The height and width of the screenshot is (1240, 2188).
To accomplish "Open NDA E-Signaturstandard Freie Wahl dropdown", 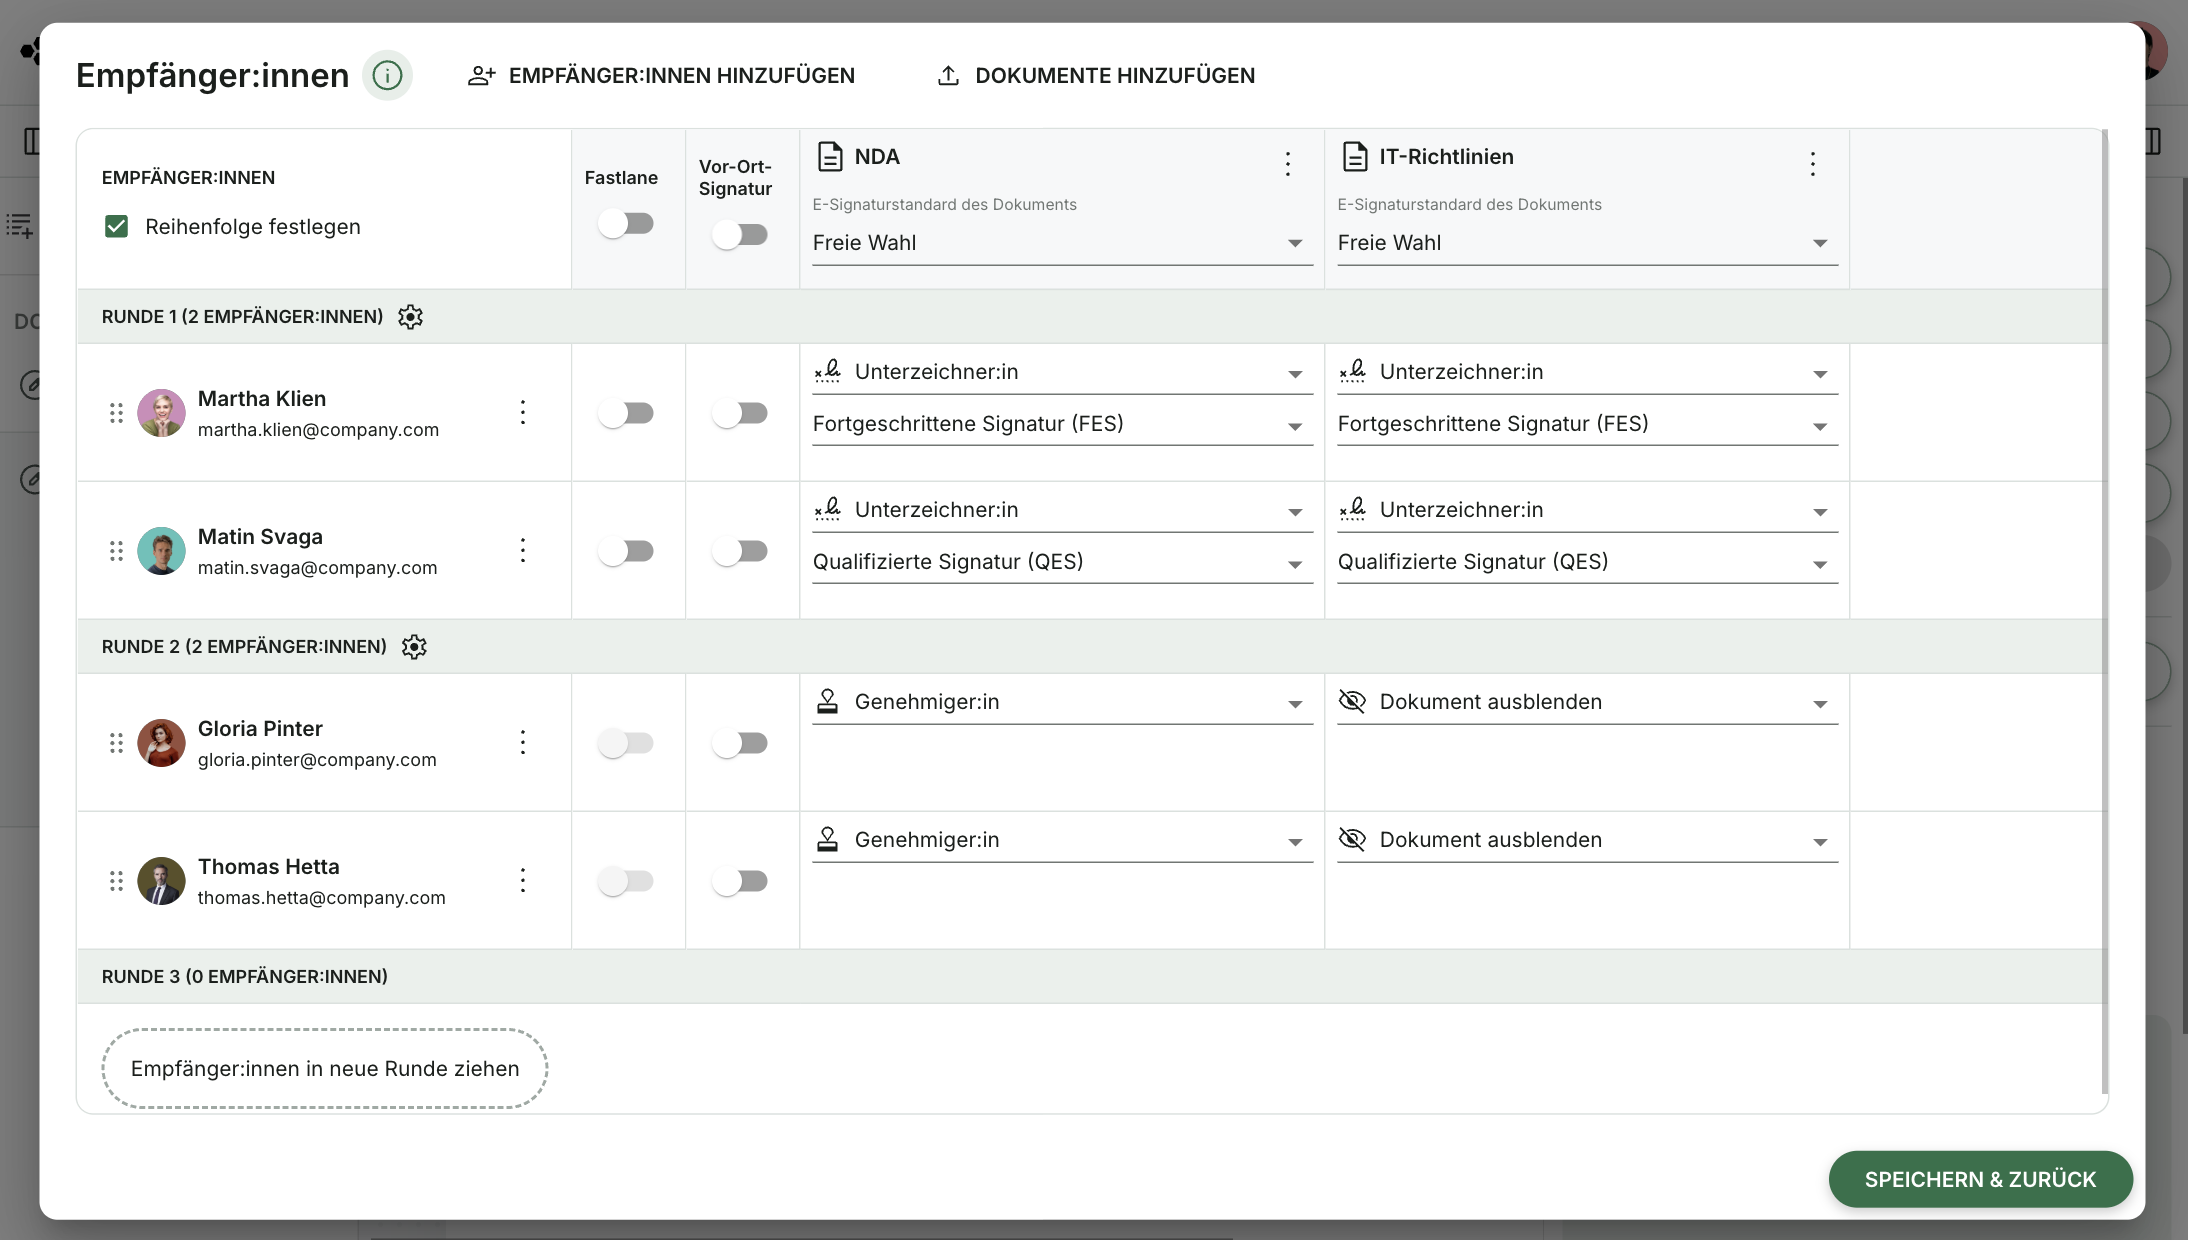I will tap(1062, 243).
